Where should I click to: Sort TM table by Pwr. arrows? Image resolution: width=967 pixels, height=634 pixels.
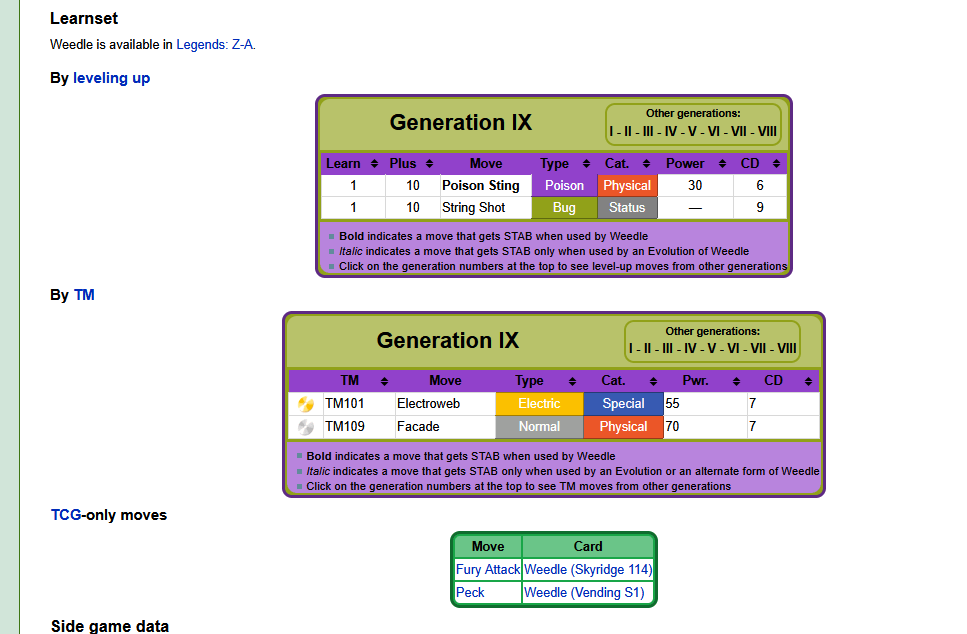736,381
